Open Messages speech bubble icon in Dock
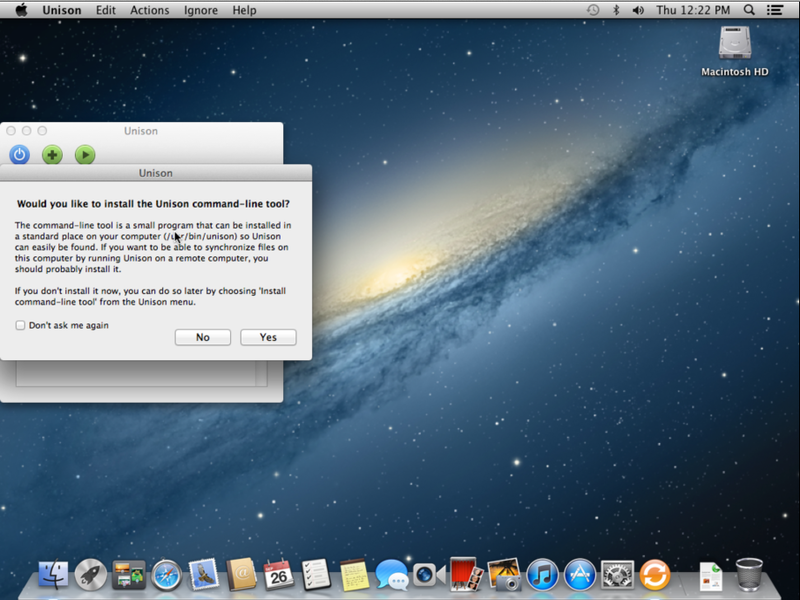 (x=391, y=574)
